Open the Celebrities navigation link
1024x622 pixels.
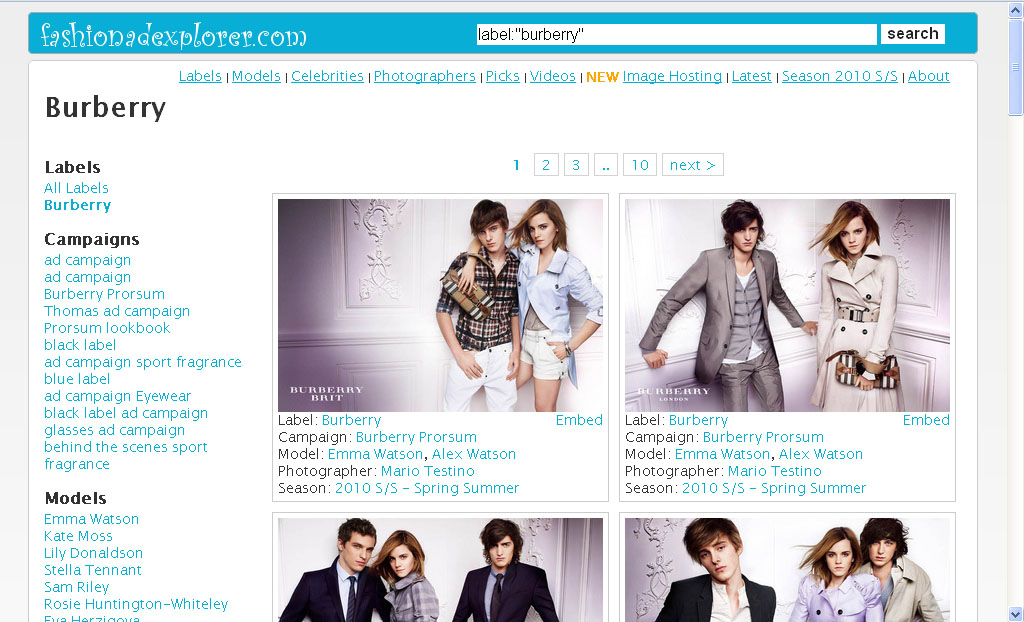tap(327, 76)
